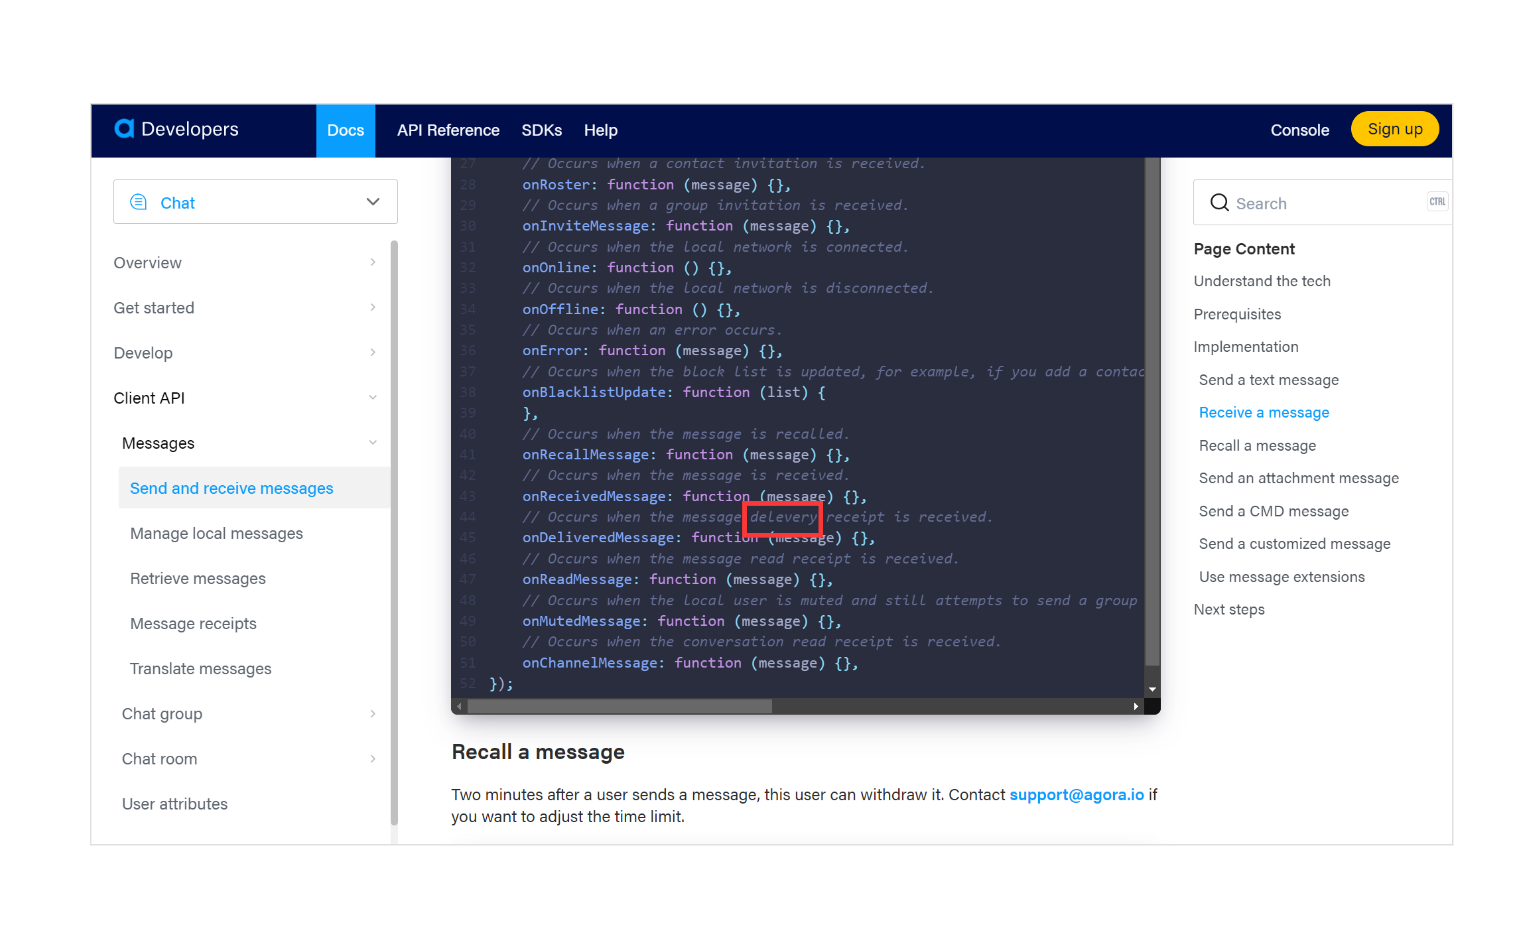Image resolution: width=1524 pixels, height=948 pixels.
Task: Open the Help menu item
Action: (x=600, y=129)
